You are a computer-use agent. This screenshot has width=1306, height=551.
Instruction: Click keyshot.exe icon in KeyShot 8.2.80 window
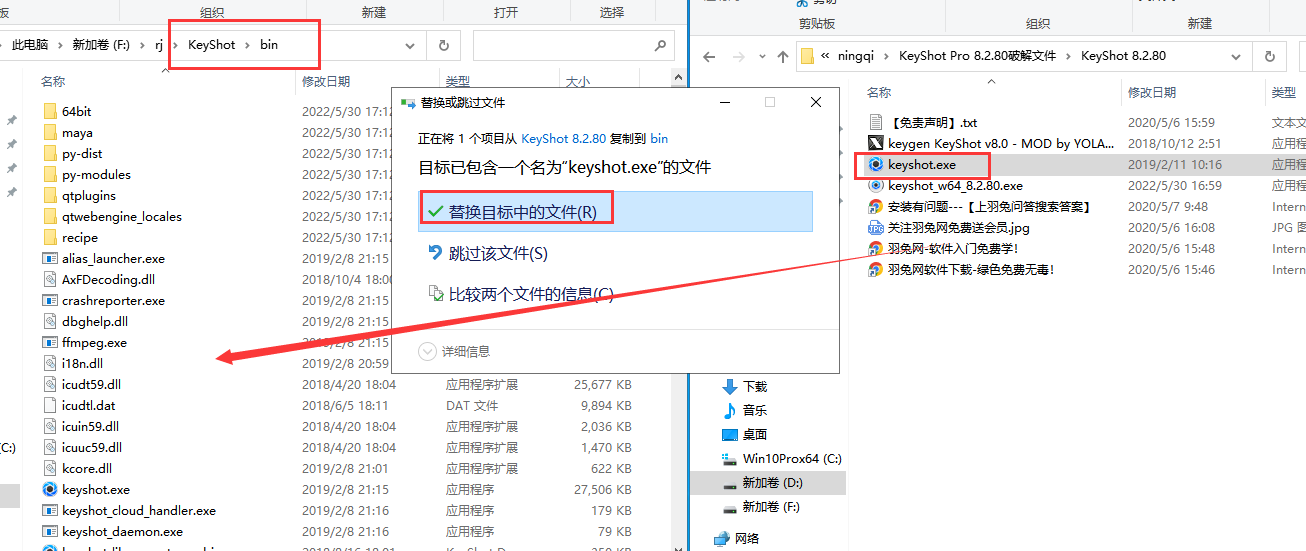pyautogui.click(x=876, y=164)
